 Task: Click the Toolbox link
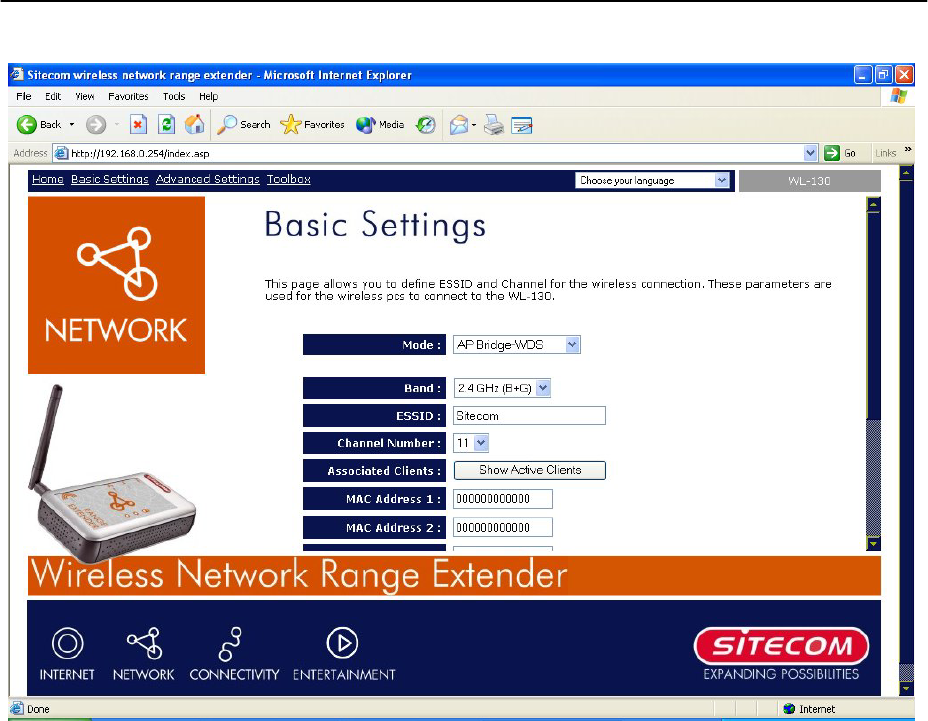coord(288,179)
